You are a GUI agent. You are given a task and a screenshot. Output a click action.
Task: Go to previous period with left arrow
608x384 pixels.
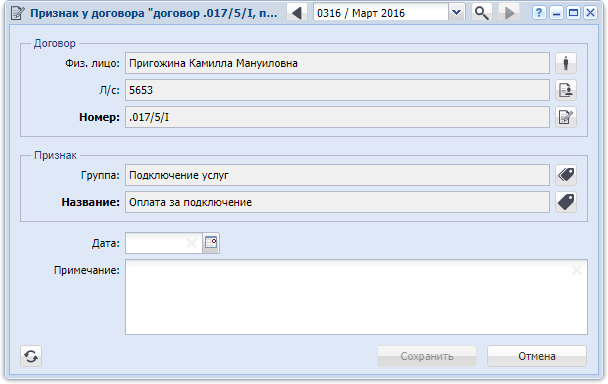(x=297, y=13)
